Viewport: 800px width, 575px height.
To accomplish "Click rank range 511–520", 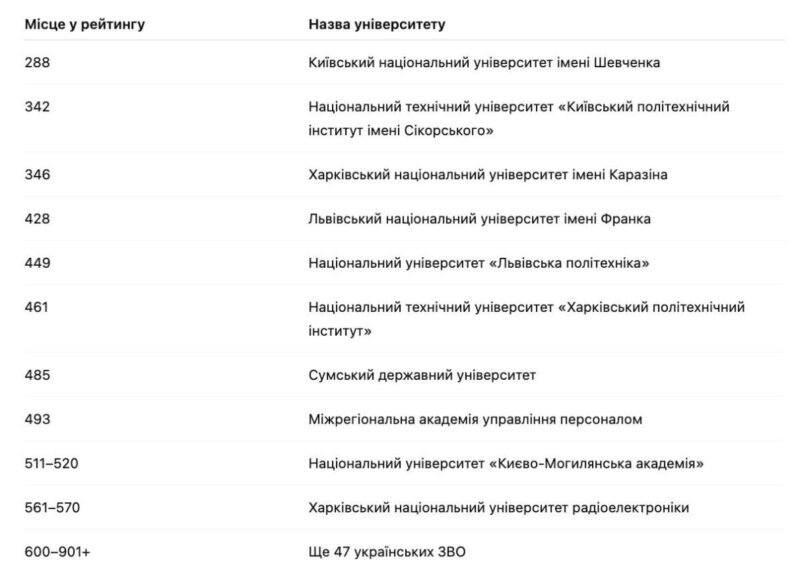I will point(52,464).
